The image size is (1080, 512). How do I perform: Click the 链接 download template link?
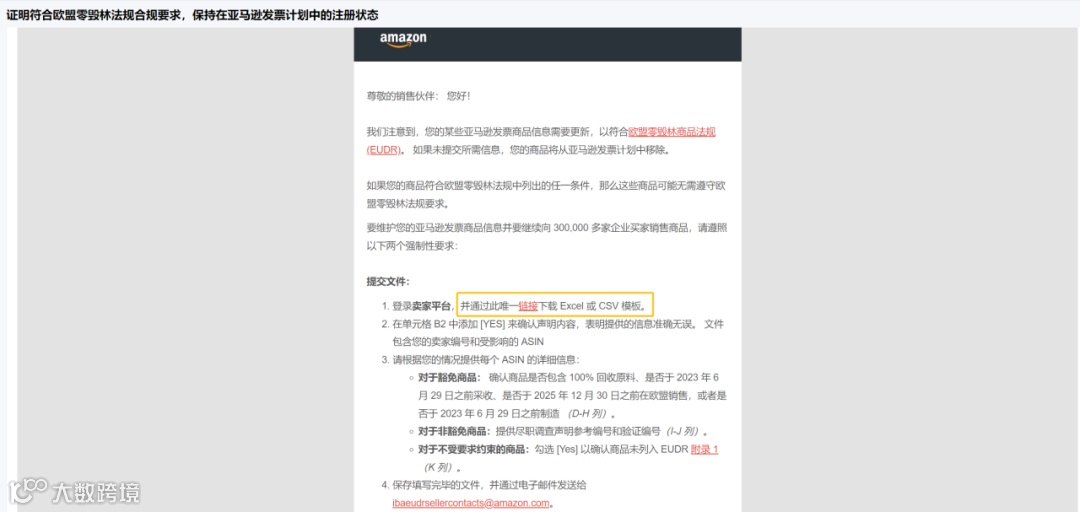pyautogui.click(x=528, y=305)
